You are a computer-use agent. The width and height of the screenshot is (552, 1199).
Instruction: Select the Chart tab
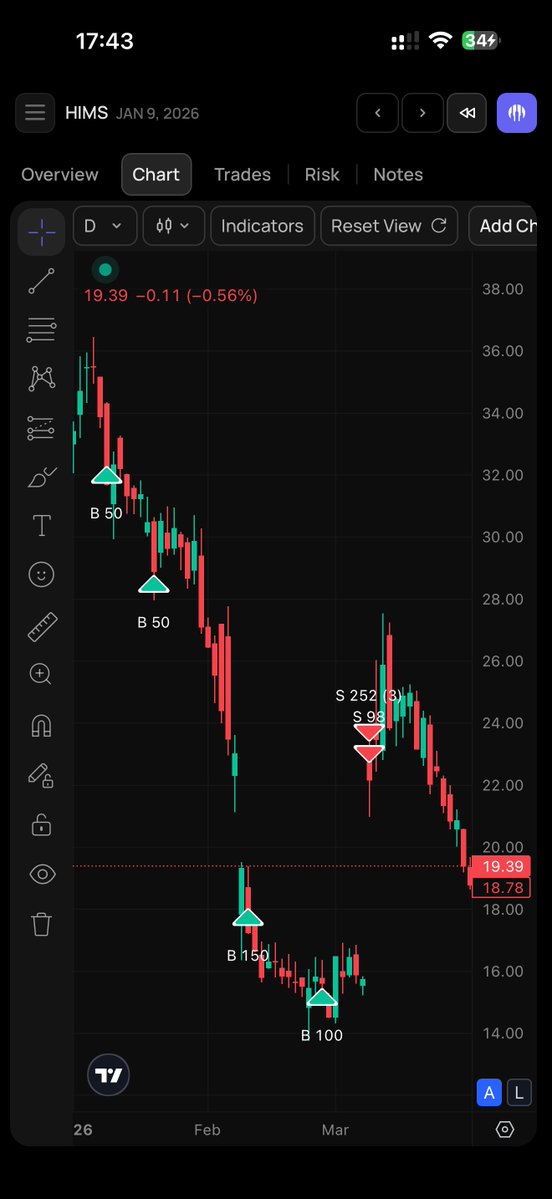[156, 174]
